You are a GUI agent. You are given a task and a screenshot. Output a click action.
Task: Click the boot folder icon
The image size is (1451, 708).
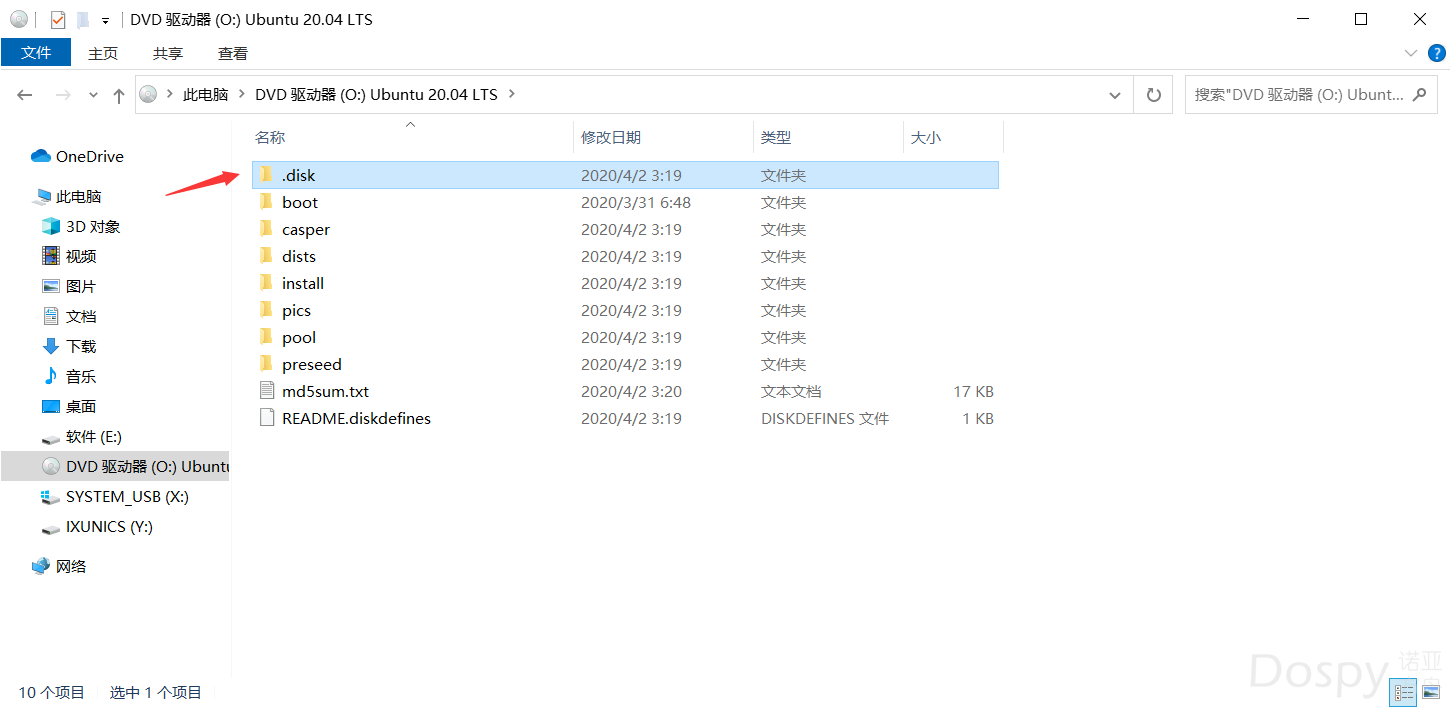pos(266,202)
